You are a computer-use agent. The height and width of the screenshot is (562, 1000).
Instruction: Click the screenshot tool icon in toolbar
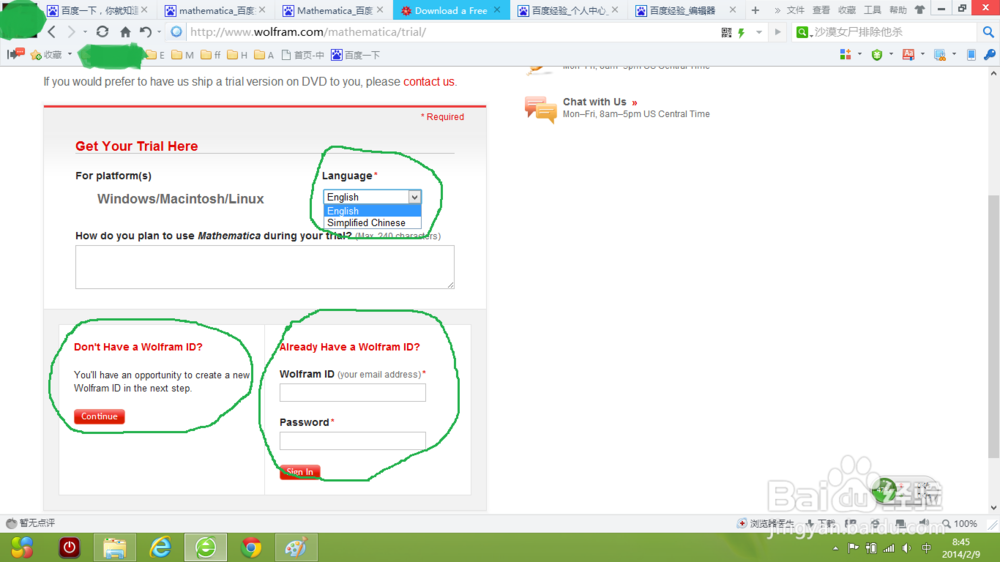(939, 55)
